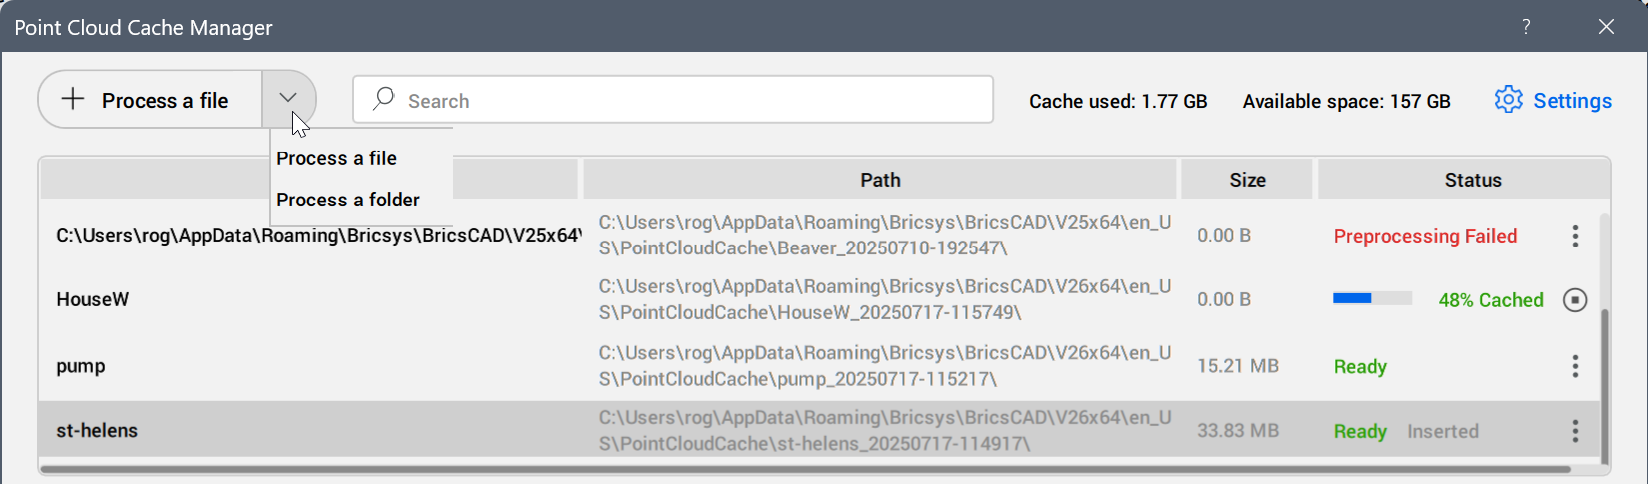Choose 'Process a file' menu entry

click(337, 158)
